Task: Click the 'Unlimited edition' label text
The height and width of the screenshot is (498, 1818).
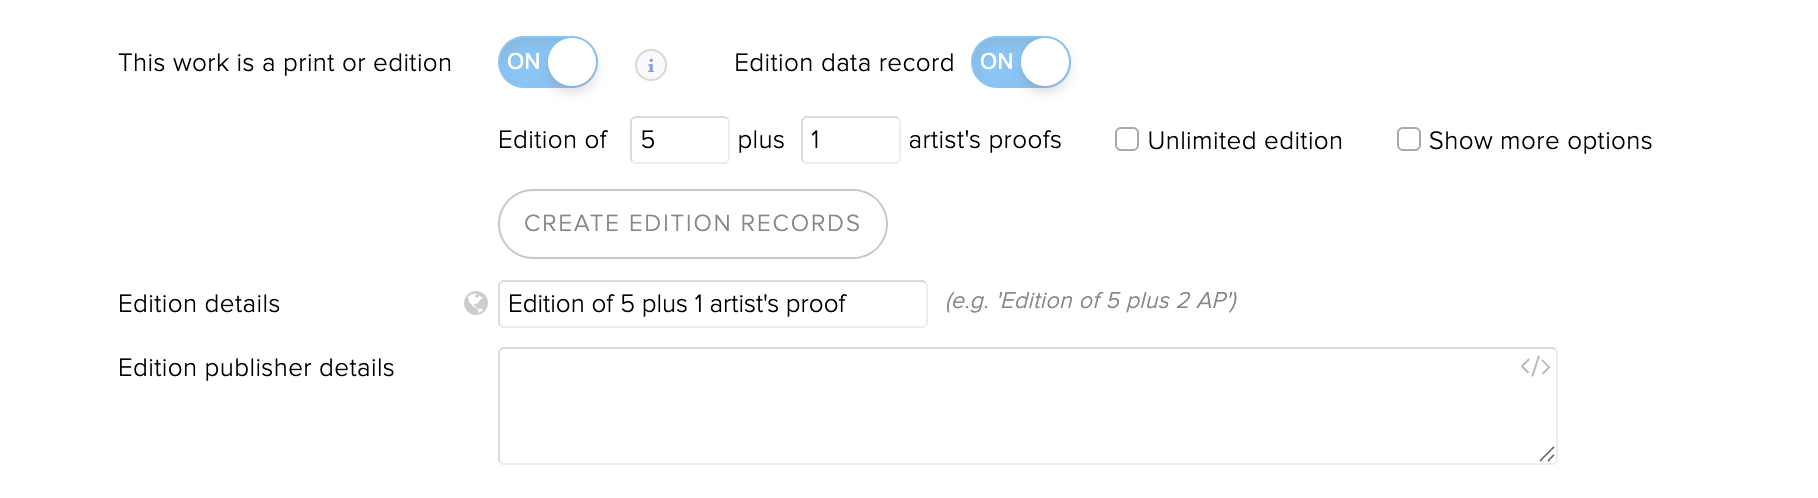Action: coord(1245,141)
